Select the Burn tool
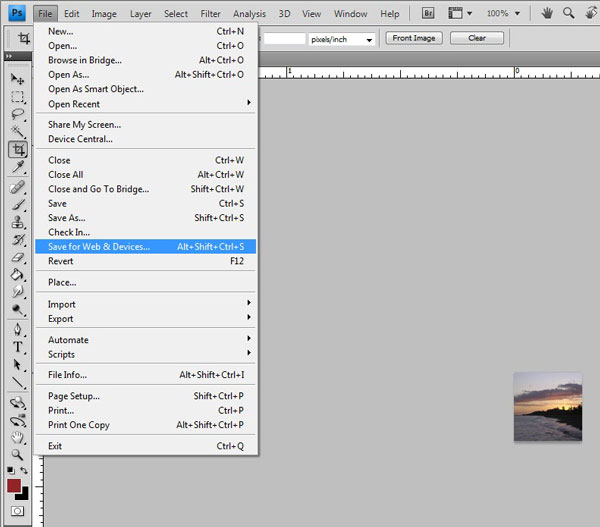600x527 pixels. (x=18, y=309)
